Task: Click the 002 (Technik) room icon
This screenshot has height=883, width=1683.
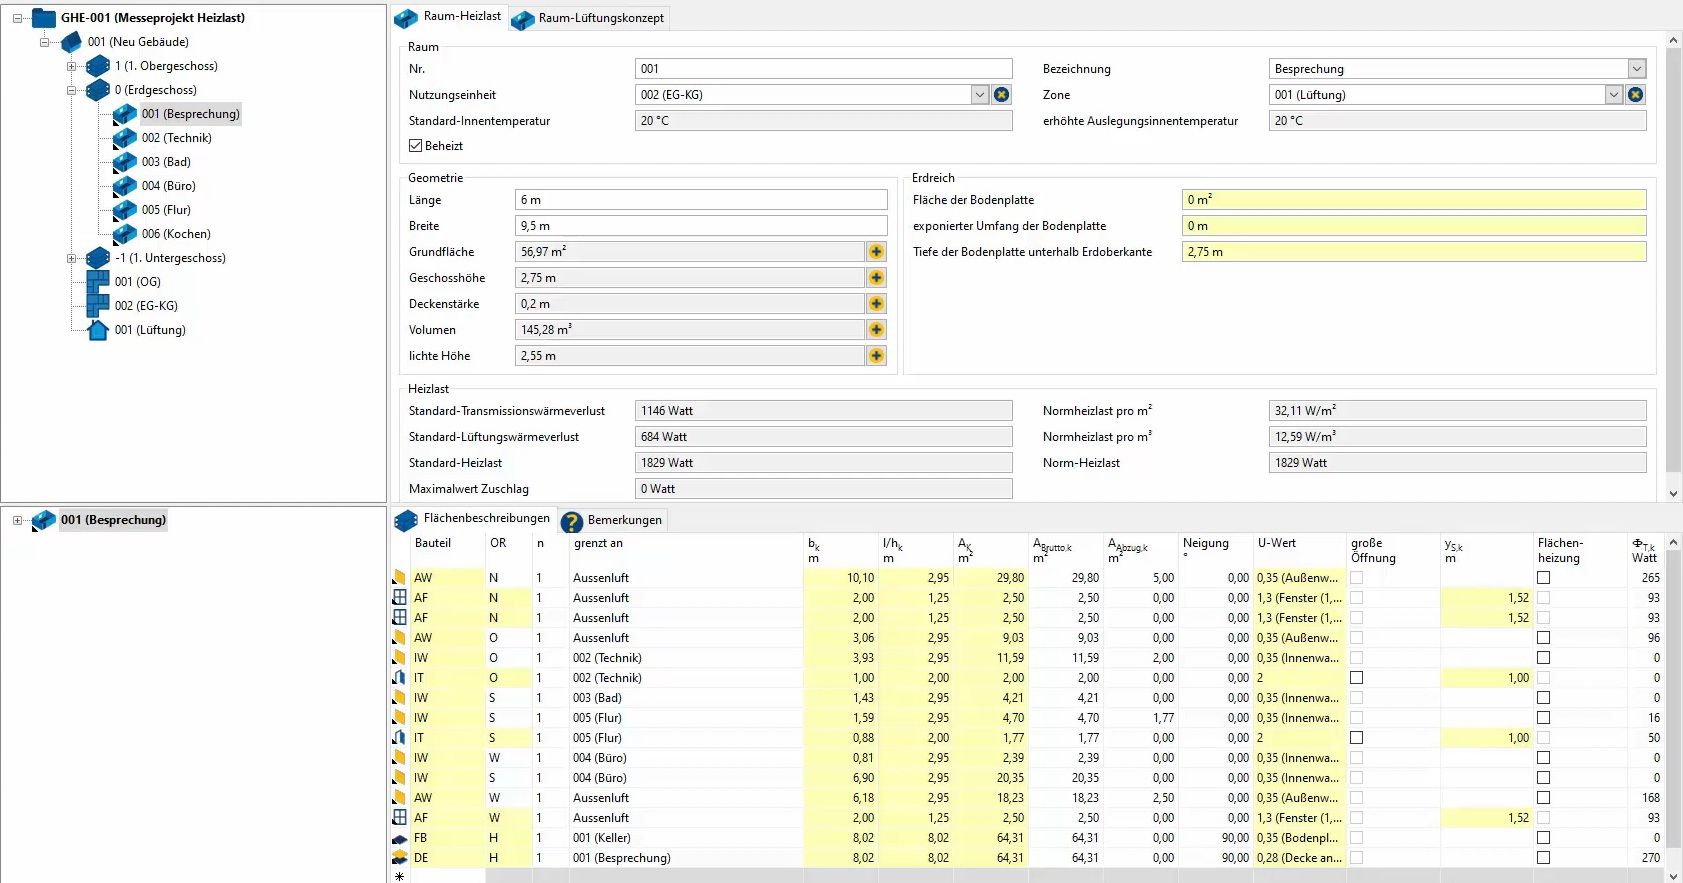Action: (125, 138)
